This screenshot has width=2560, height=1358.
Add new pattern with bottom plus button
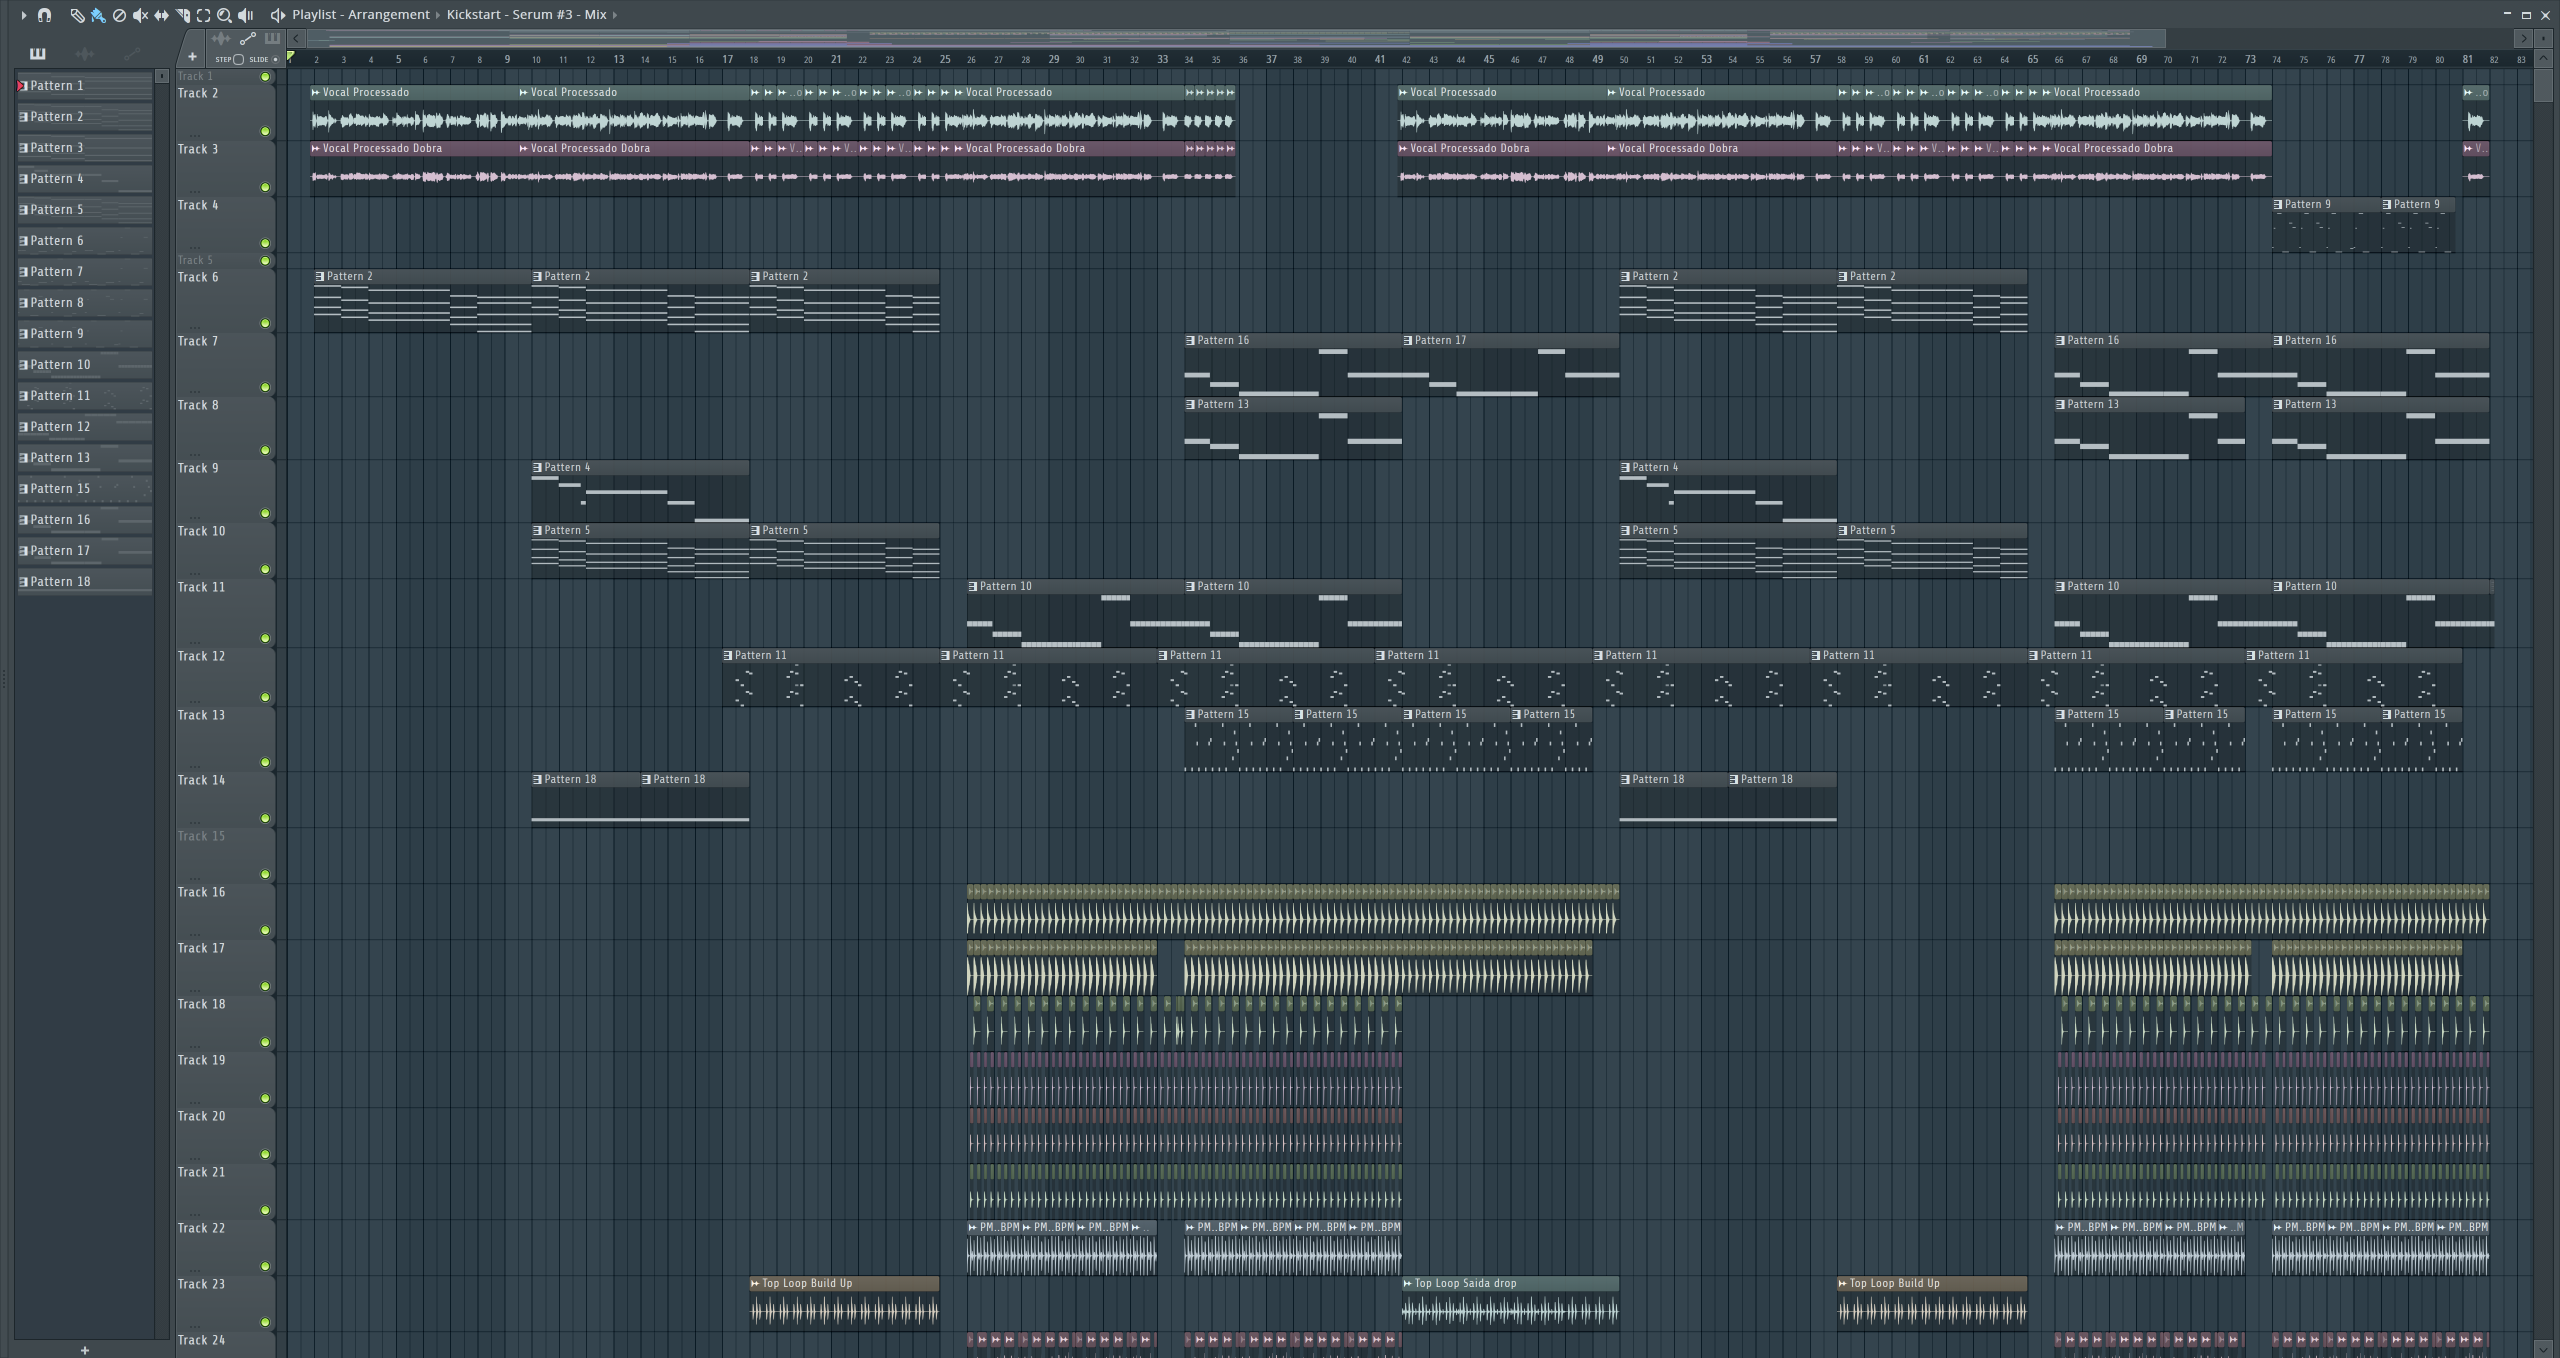pos(85,1350)
